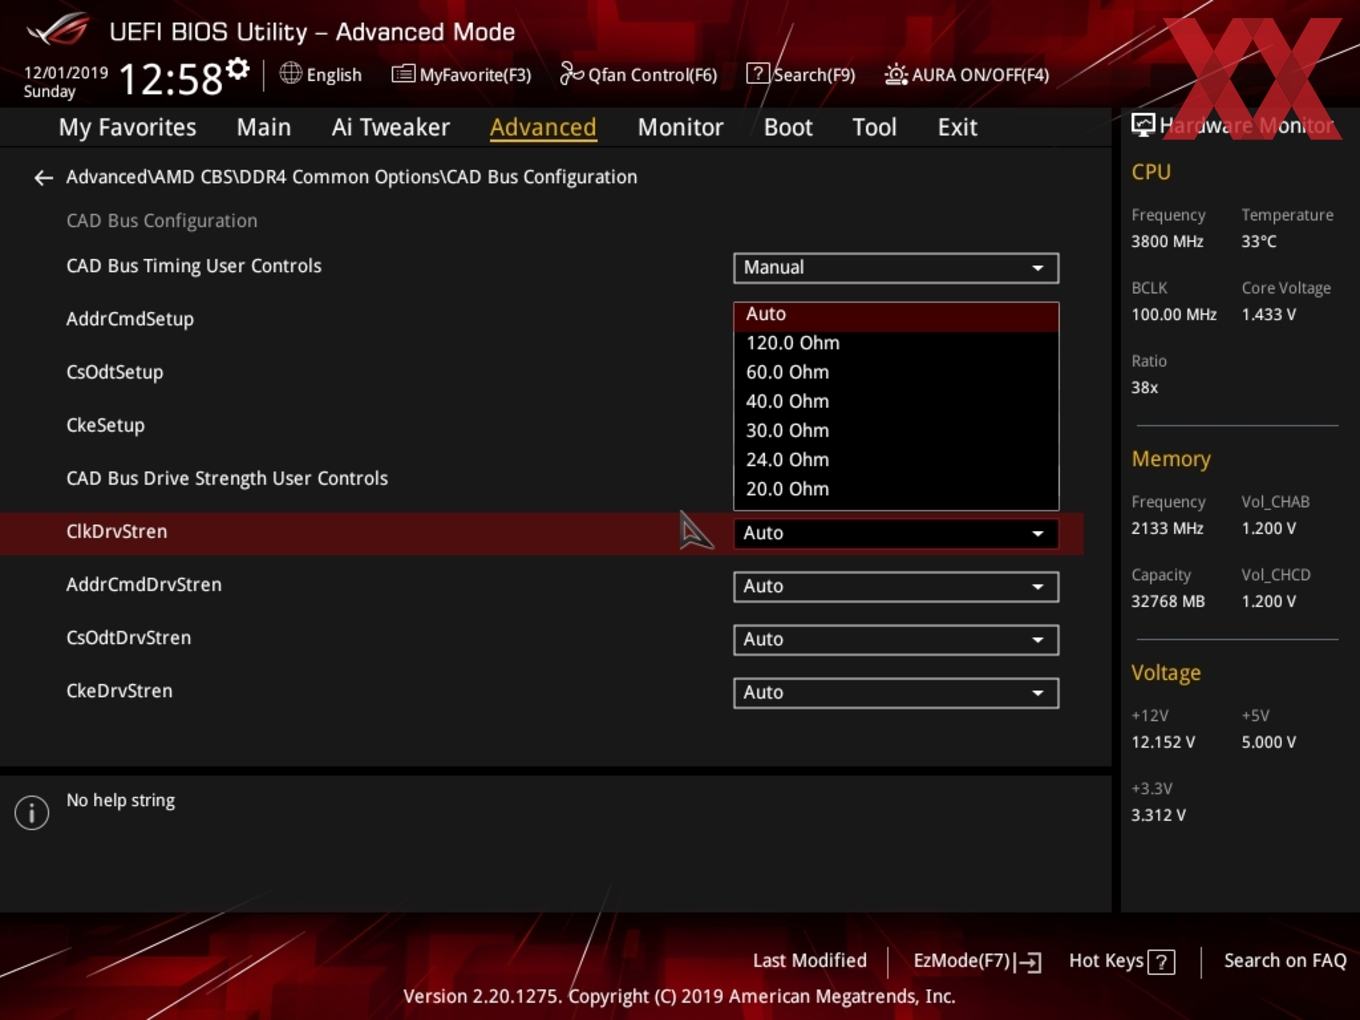Choose 20.0 Ohm option
The height and width of the screenshot is (1020, 1360).
point(896,489)
